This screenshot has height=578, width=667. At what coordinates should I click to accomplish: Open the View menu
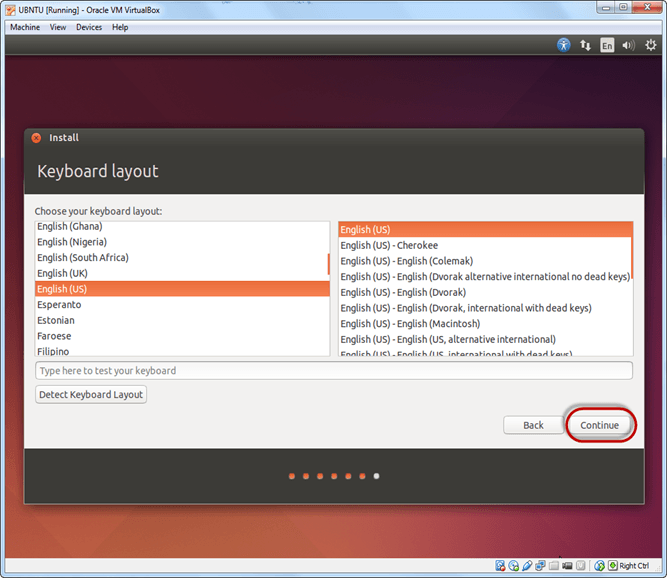coord(58,27)
